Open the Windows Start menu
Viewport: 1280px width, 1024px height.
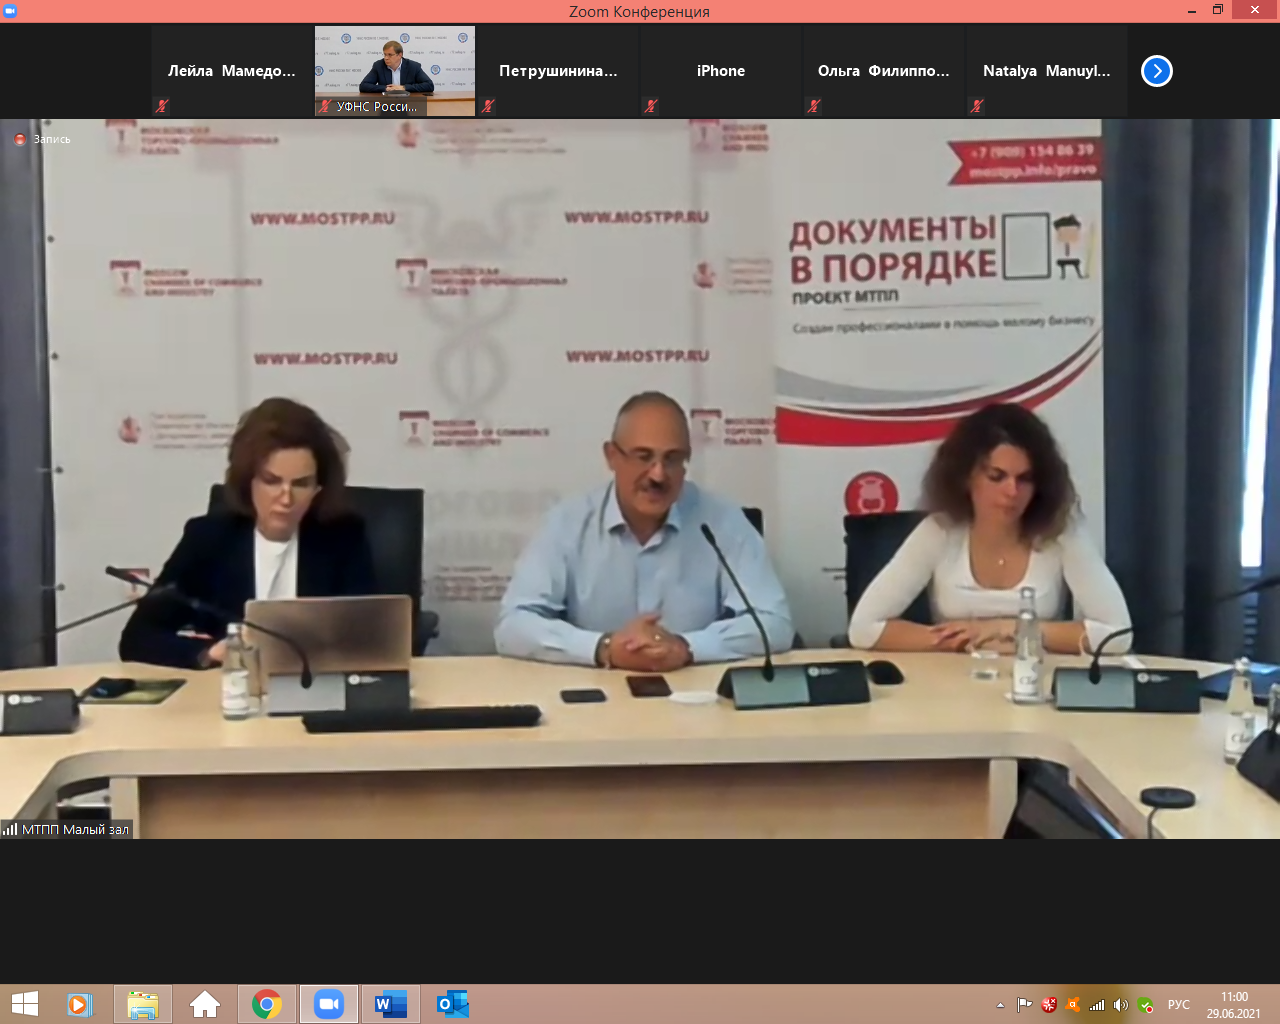coord(24,1004)
